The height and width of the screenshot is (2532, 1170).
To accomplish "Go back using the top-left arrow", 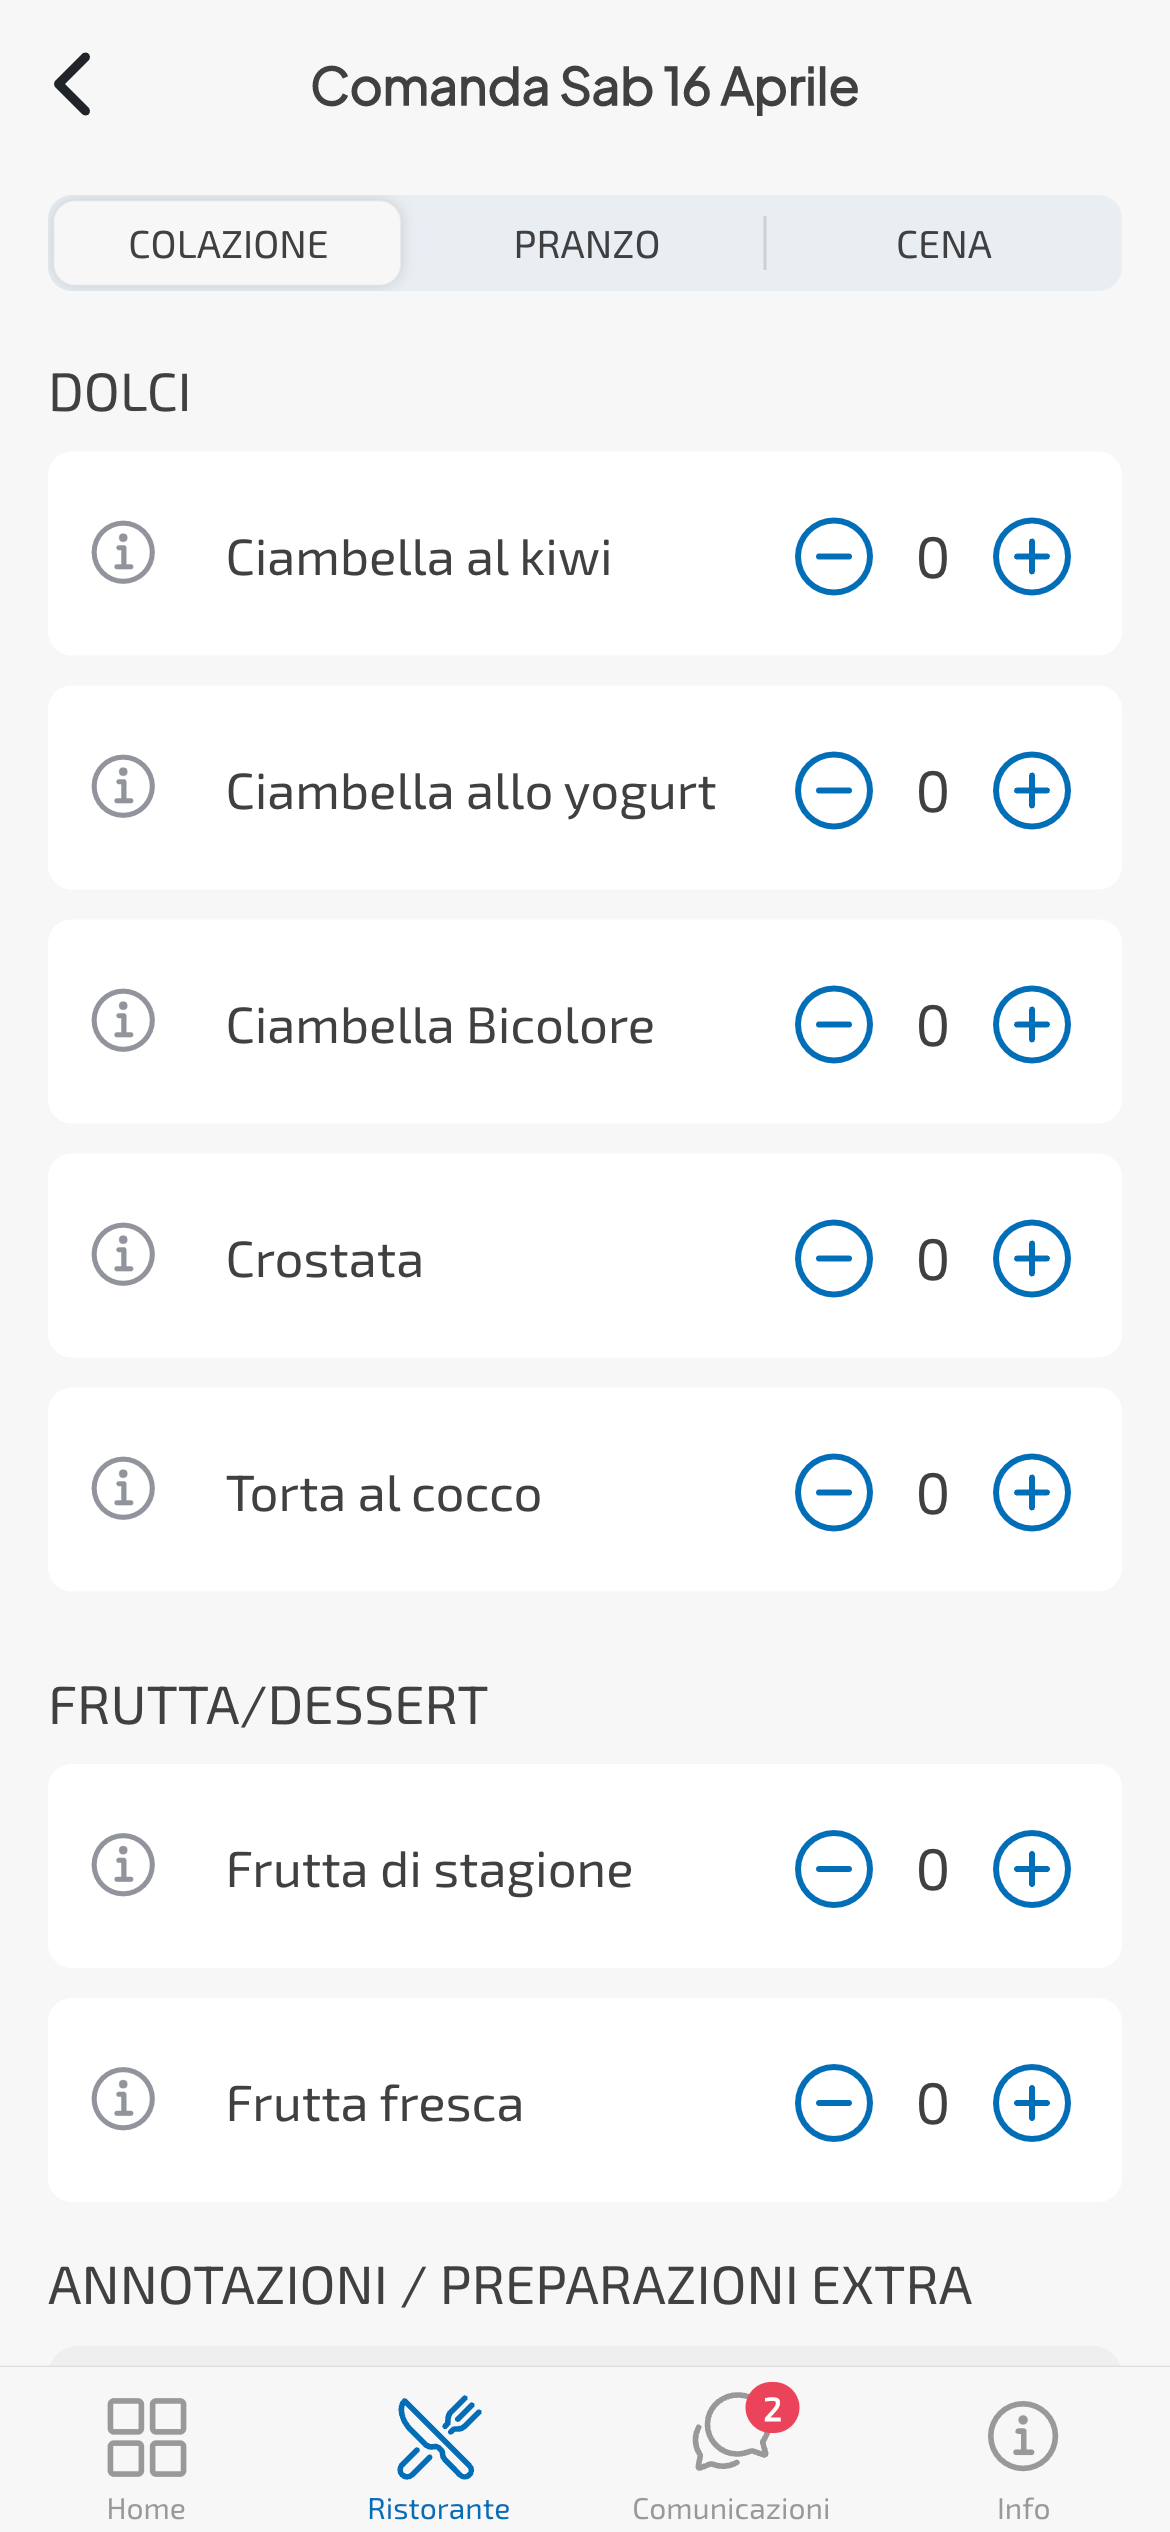I will 73,85.
